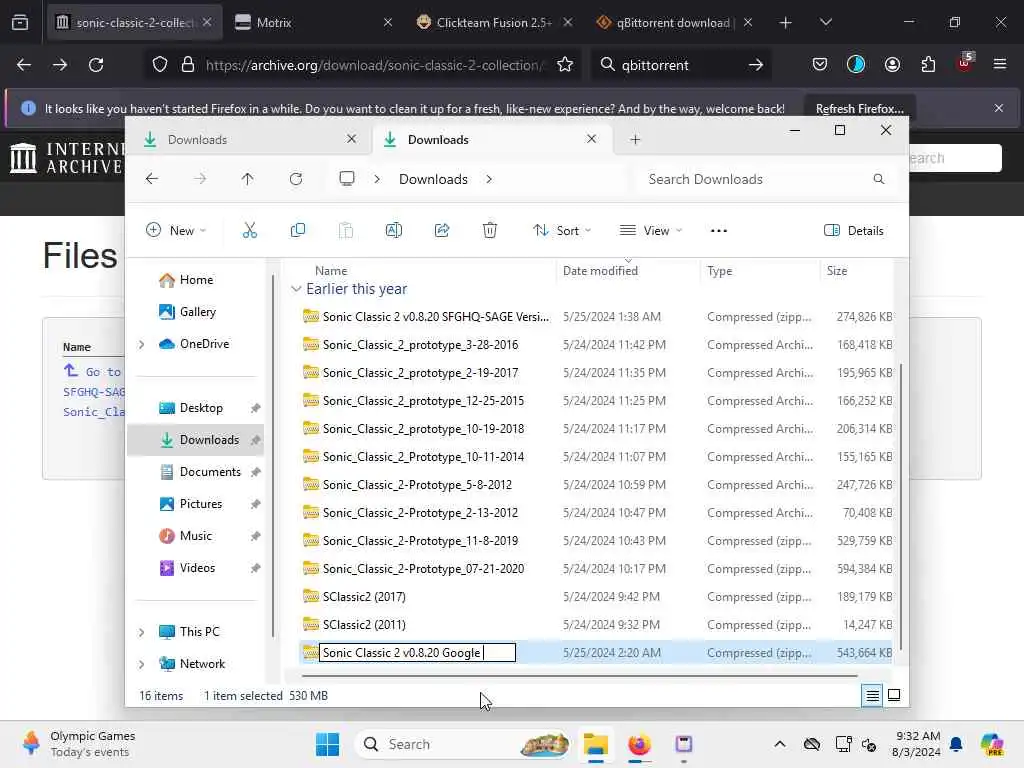
Task: Open File Explorer taskbar icon
Action: pyautogui.click(x=596, y=744)
